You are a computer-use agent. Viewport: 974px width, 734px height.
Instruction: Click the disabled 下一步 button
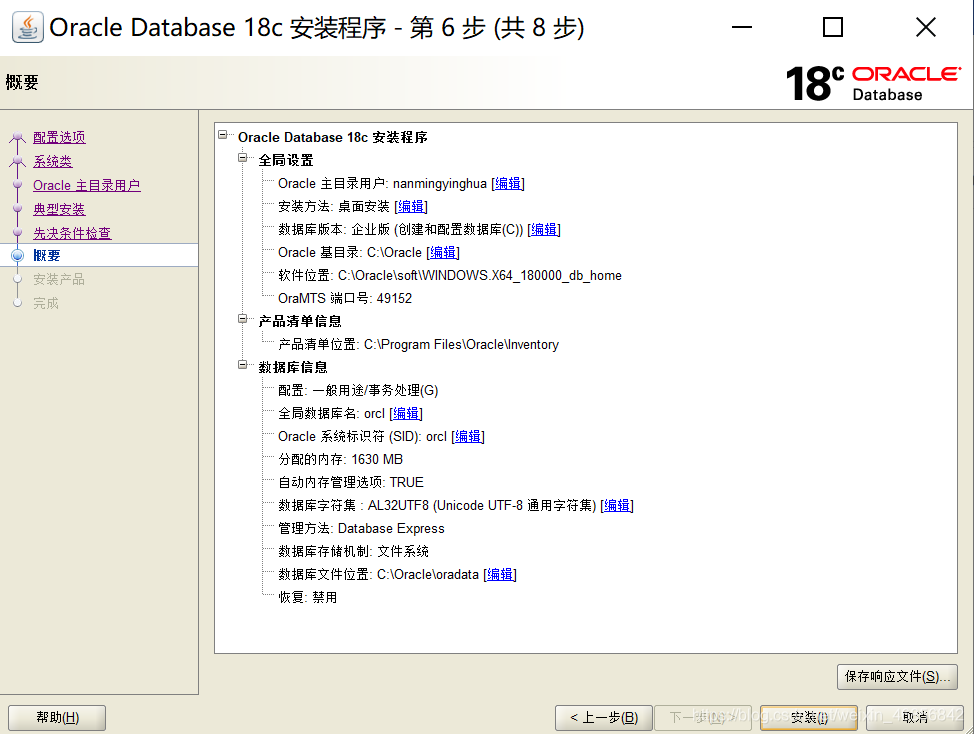click(x=703, y=718)
